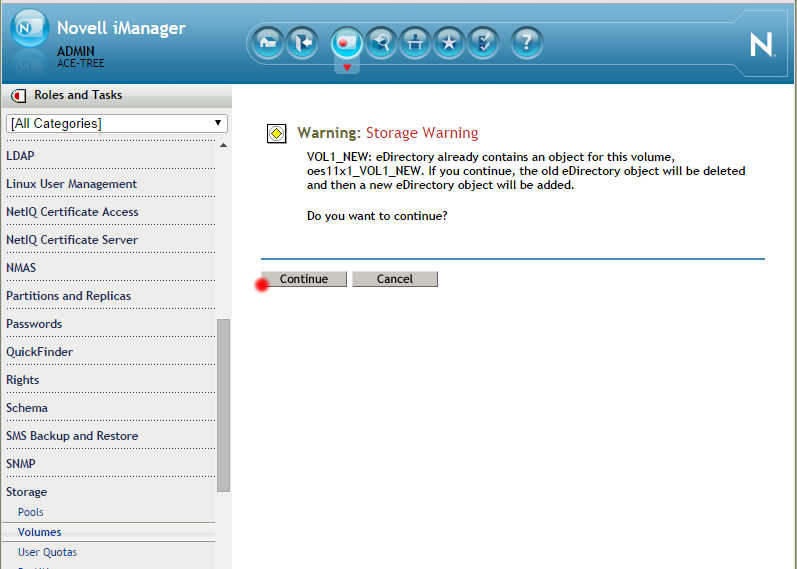The width and height of the screenshot is (797, 569).
Task: Expand the Passwords role
Action: point(34,323)
